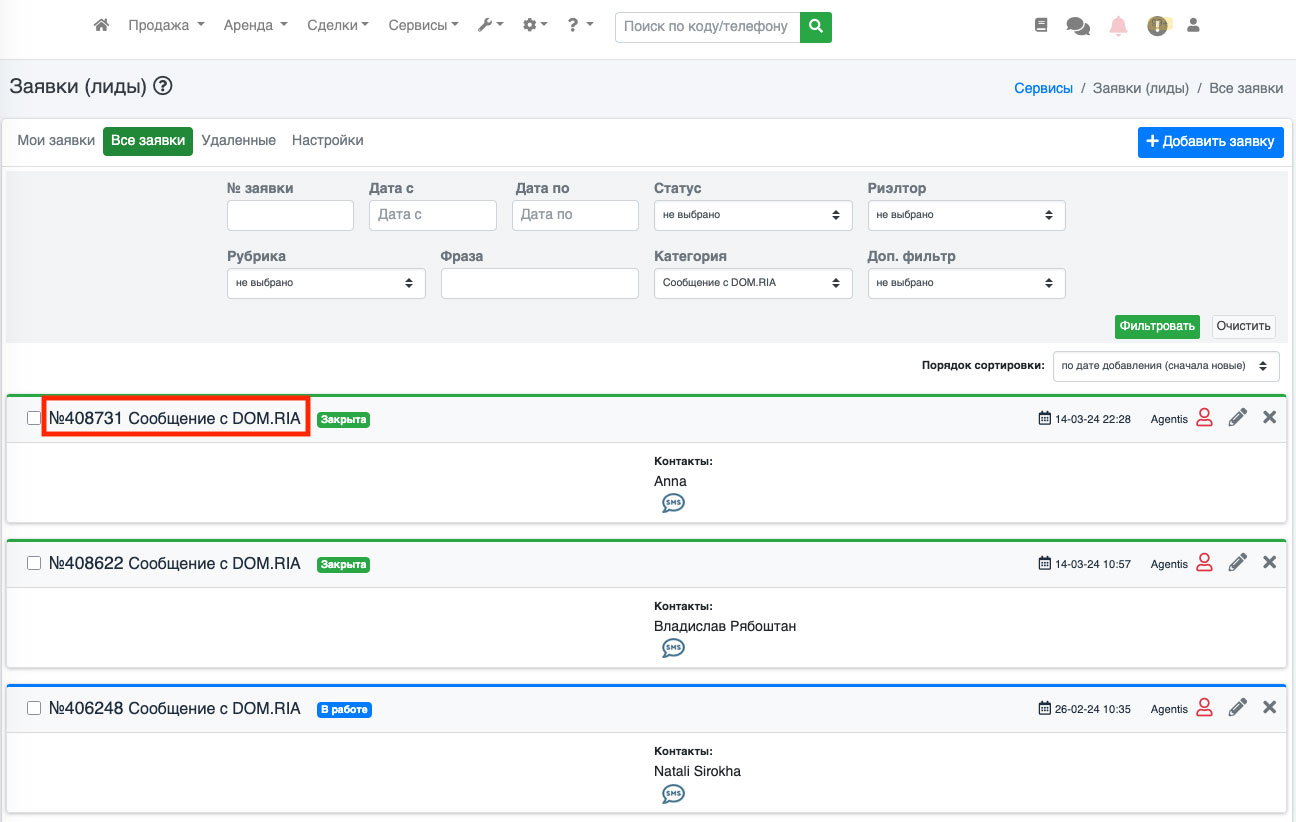Click the Добавить заявку button
Viewport: 1296px width, 822px height.
point(1210,142)
